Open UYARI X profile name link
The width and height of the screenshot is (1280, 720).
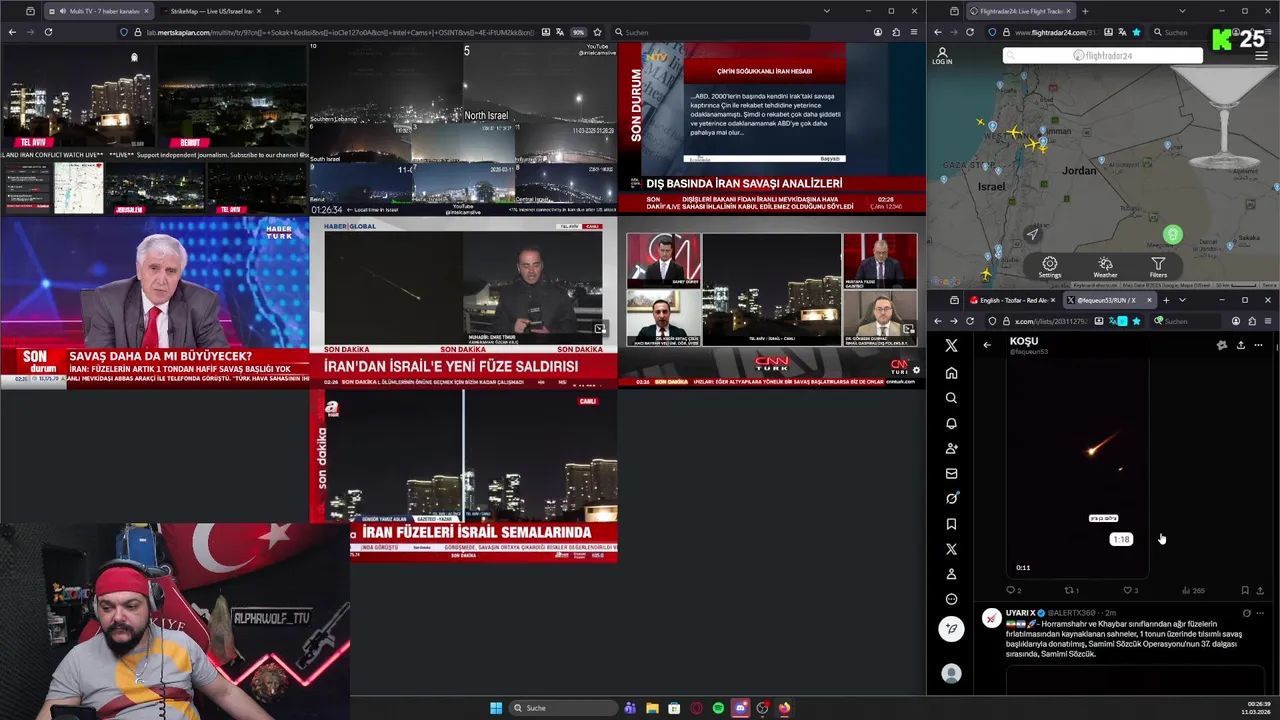1020,613
